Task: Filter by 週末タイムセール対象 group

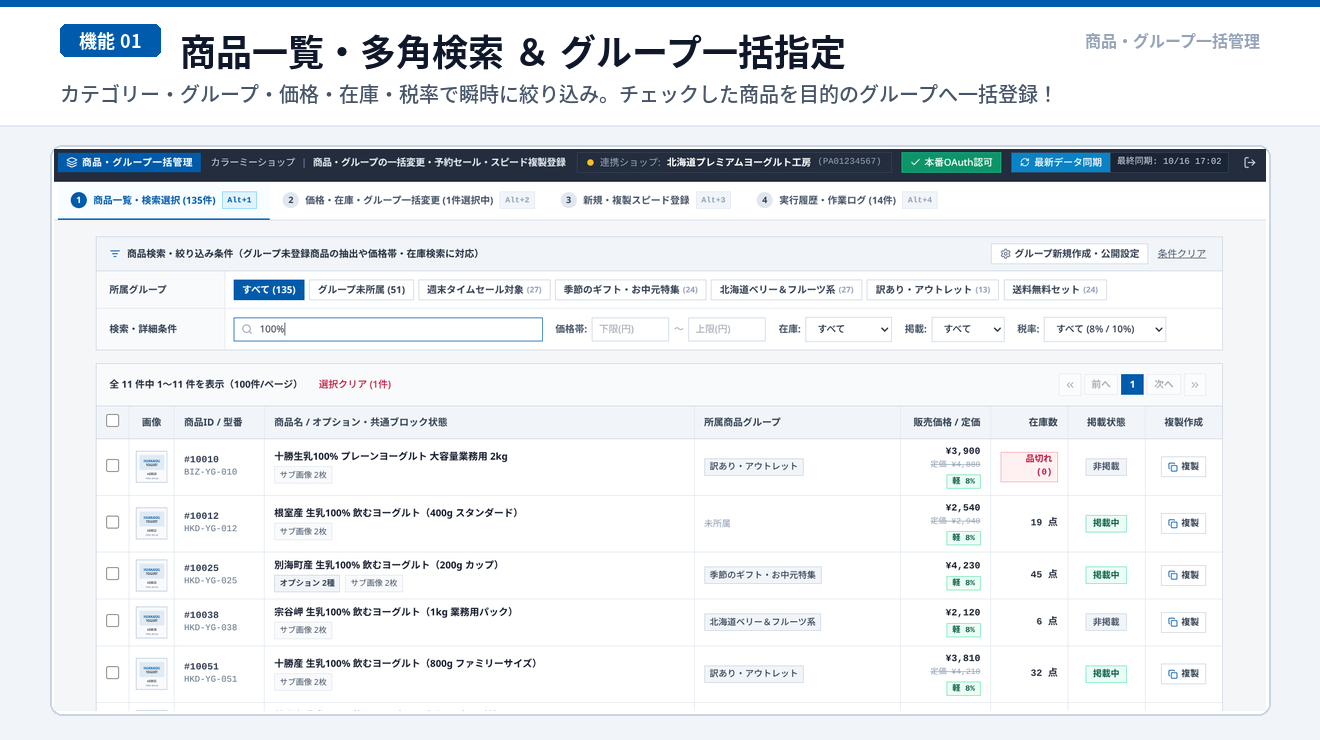Action: [x=484, y=290]
